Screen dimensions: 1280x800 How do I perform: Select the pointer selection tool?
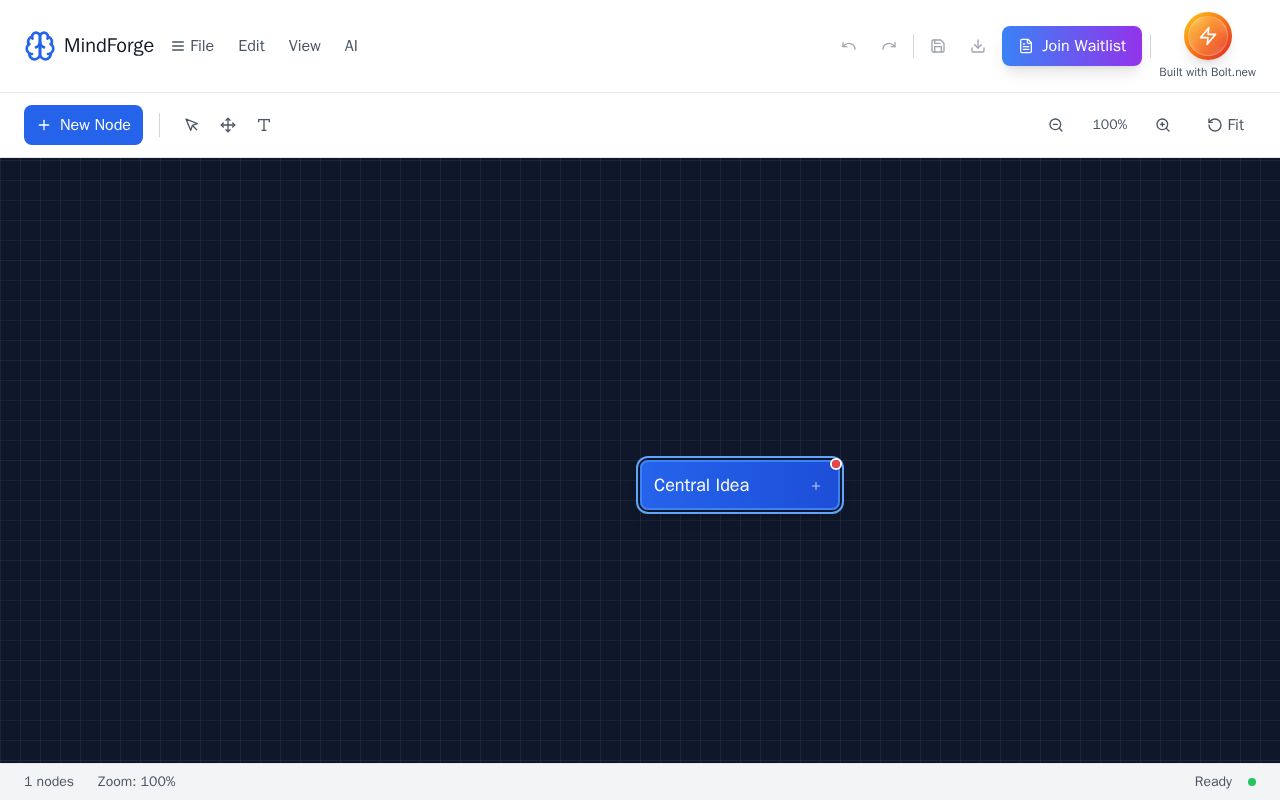[x=192, y=125]
